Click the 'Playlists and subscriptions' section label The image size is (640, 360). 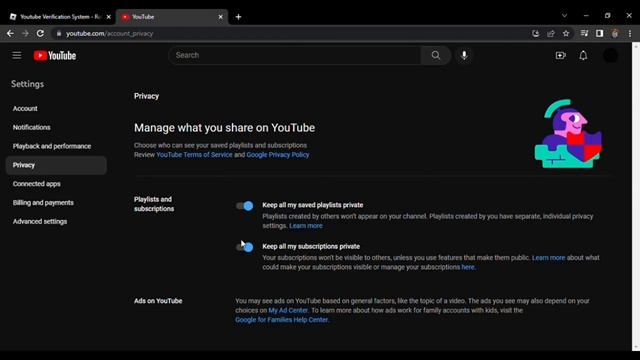click(154, 204)
